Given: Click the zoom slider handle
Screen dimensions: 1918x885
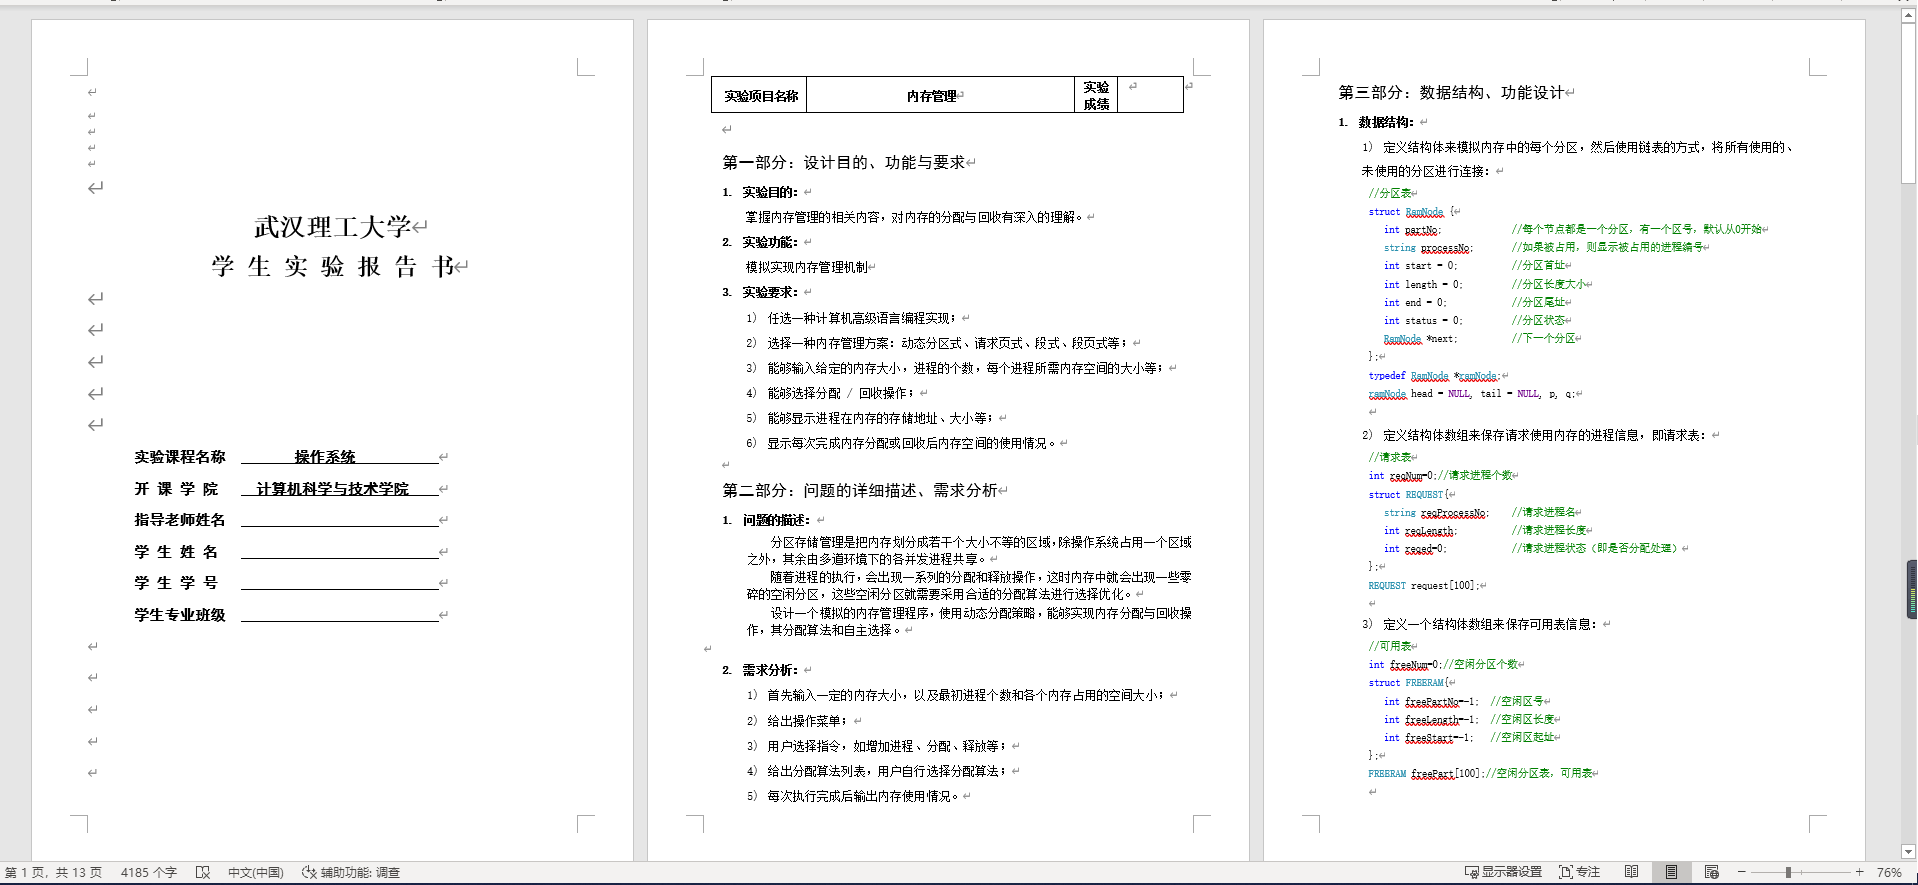Looking at the screenshot, I should (1788, 872).
